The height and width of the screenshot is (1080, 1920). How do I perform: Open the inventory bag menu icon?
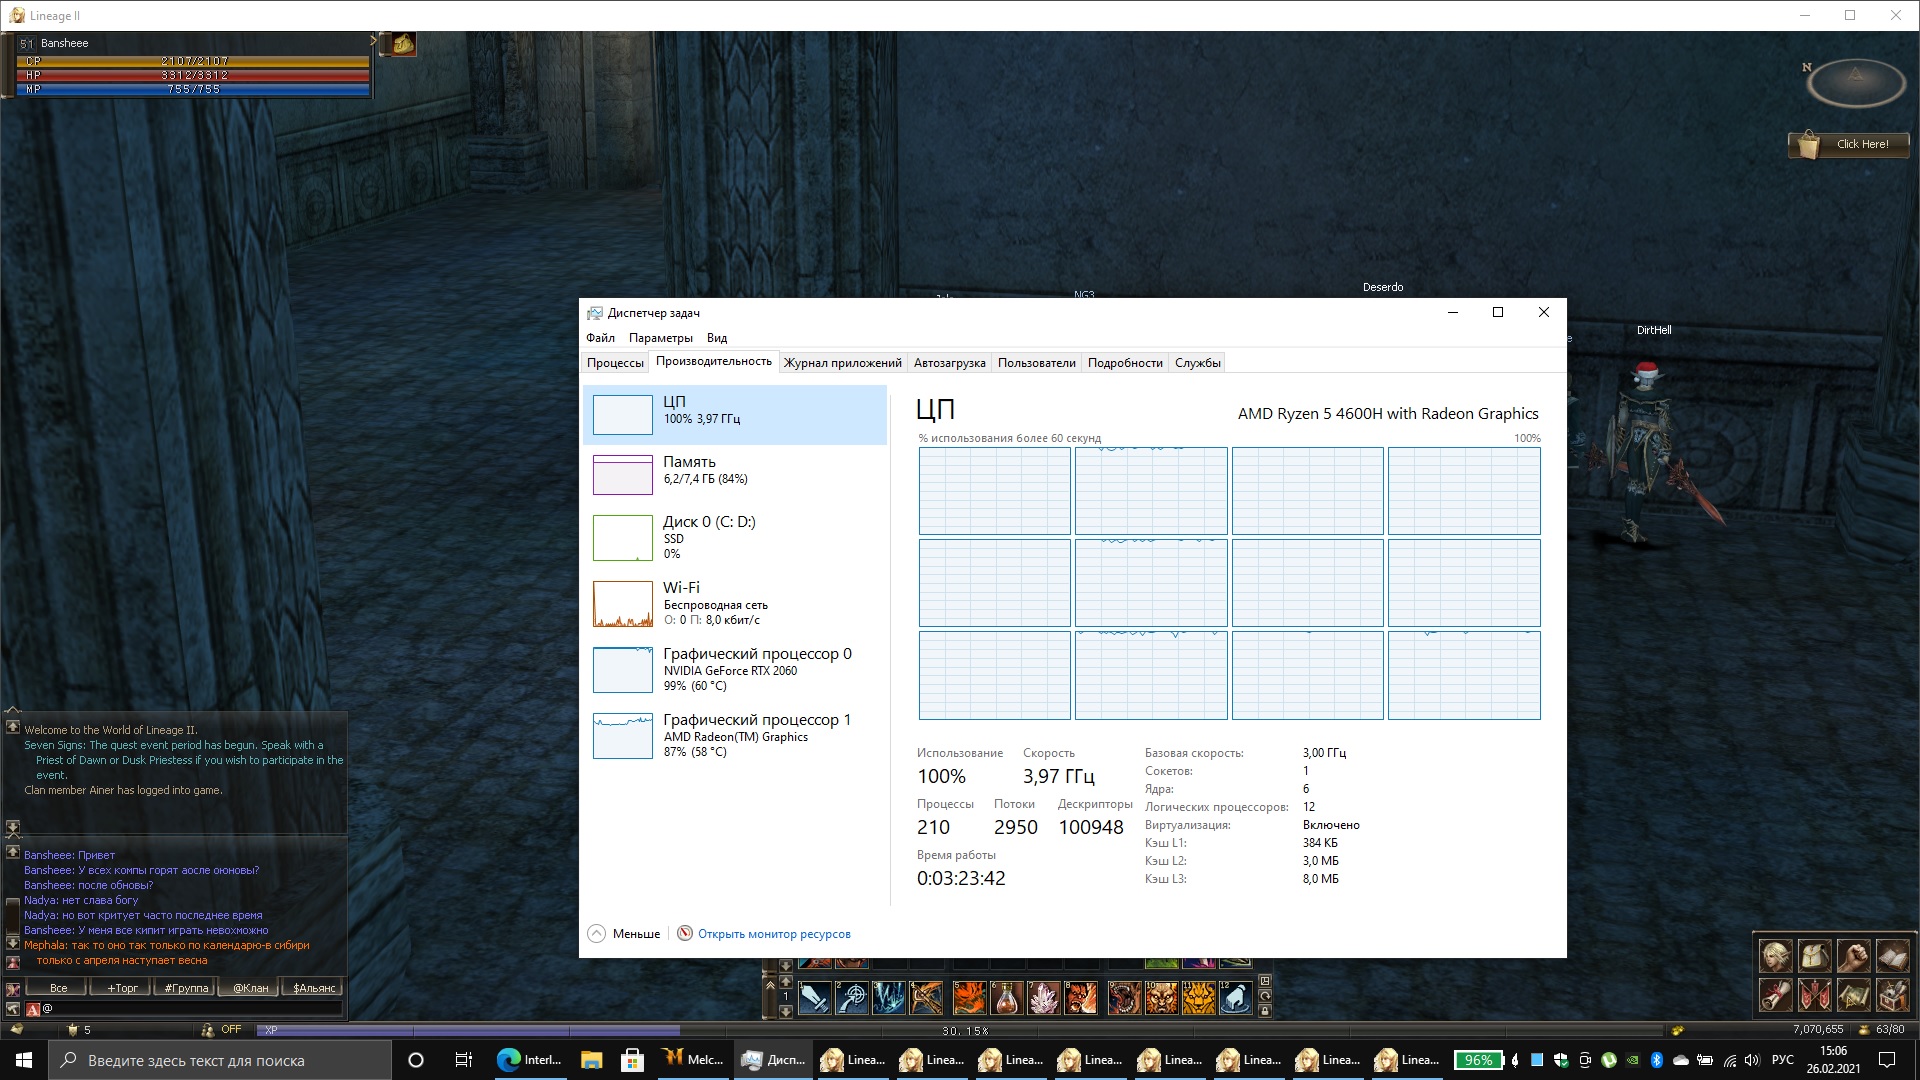[x=1815, y=957]
